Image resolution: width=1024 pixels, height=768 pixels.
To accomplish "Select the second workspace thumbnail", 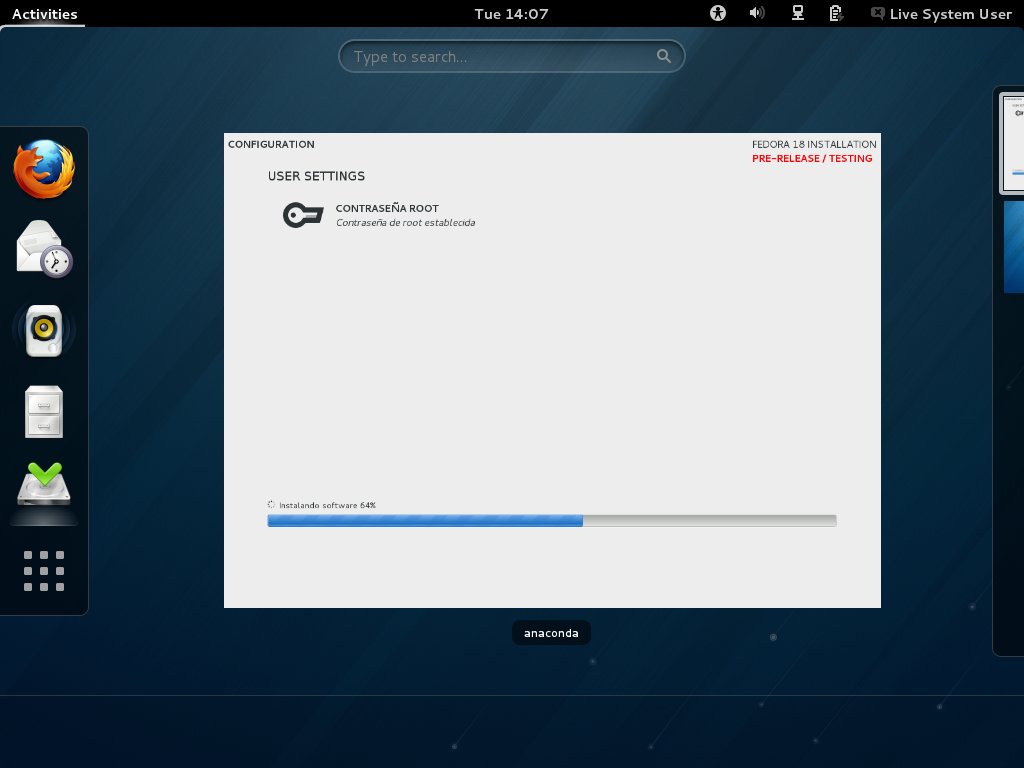I will [x=1013, y=248].
